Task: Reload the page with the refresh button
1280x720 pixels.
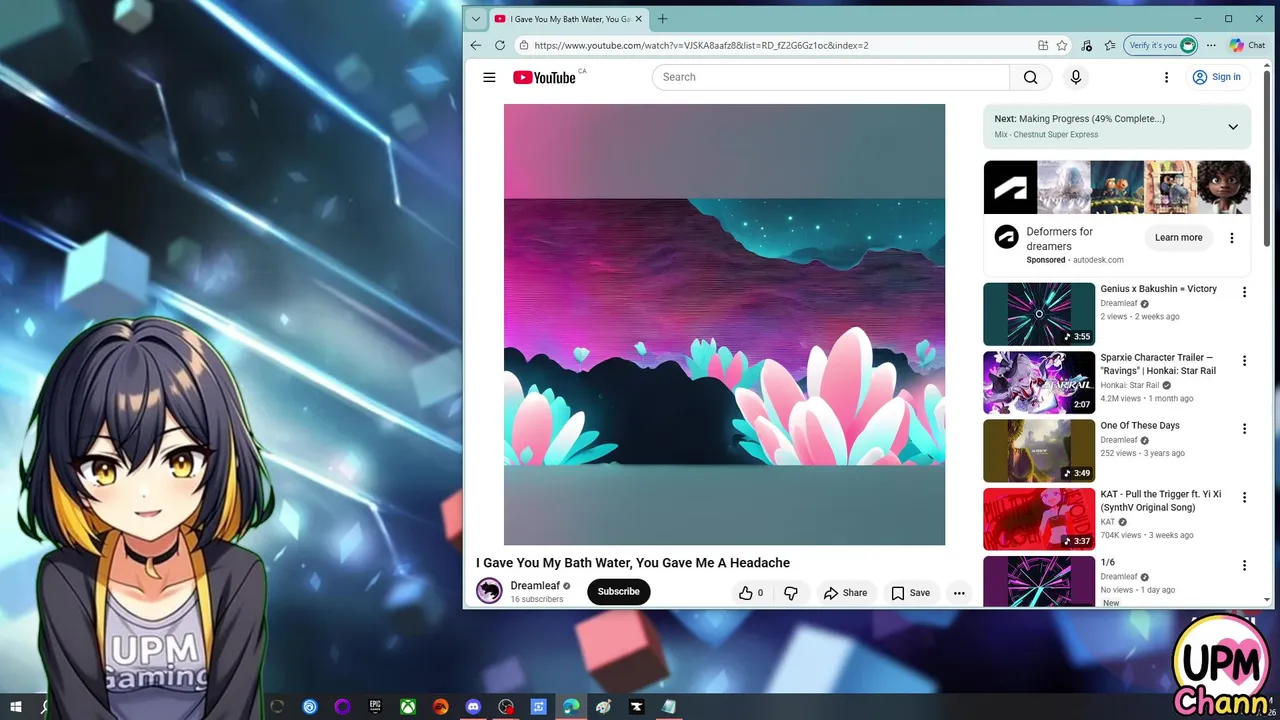Action: (x=498, y=45)
